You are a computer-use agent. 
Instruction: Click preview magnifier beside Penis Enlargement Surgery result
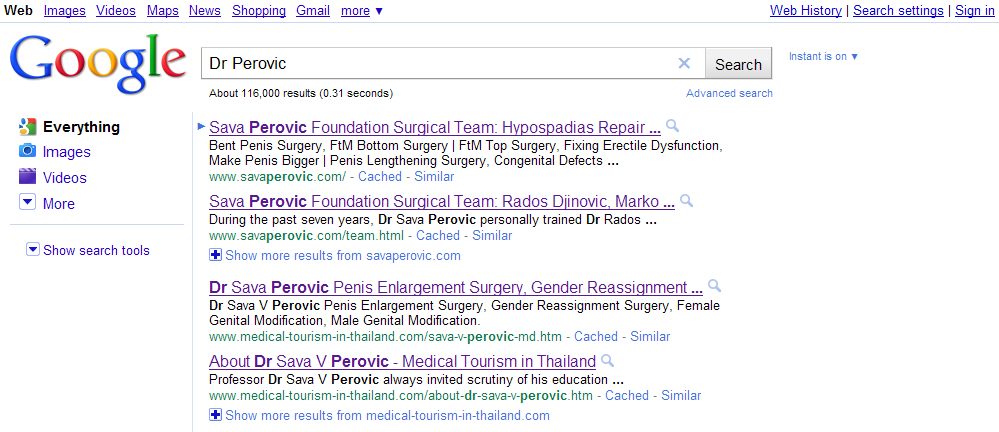[714, 287]
